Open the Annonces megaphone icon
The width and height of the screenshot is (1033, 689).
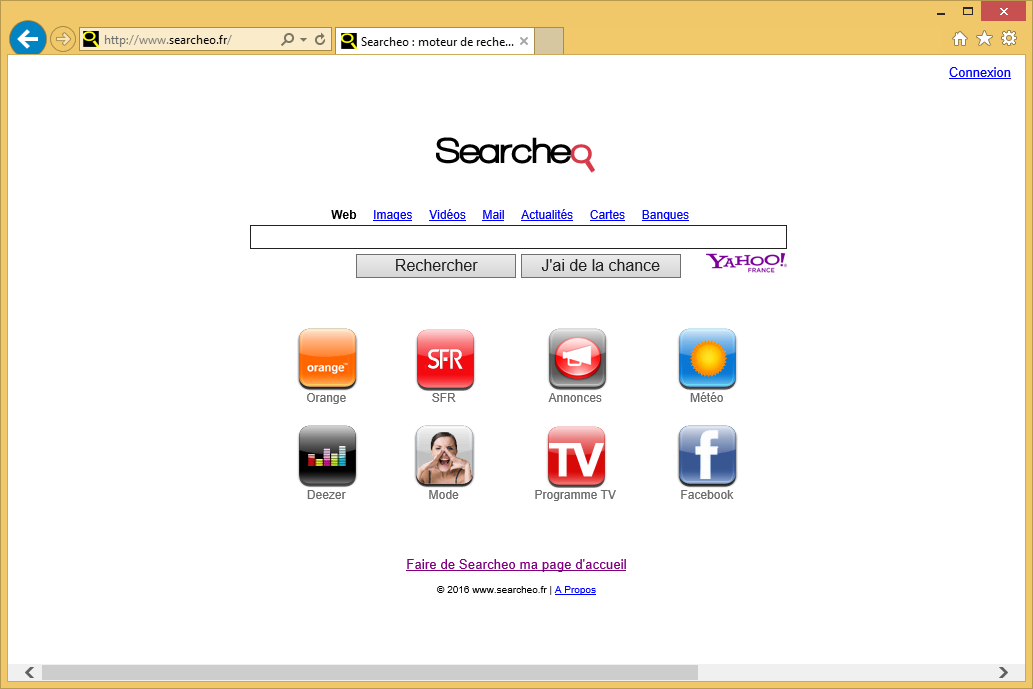[x=576, y=358]
